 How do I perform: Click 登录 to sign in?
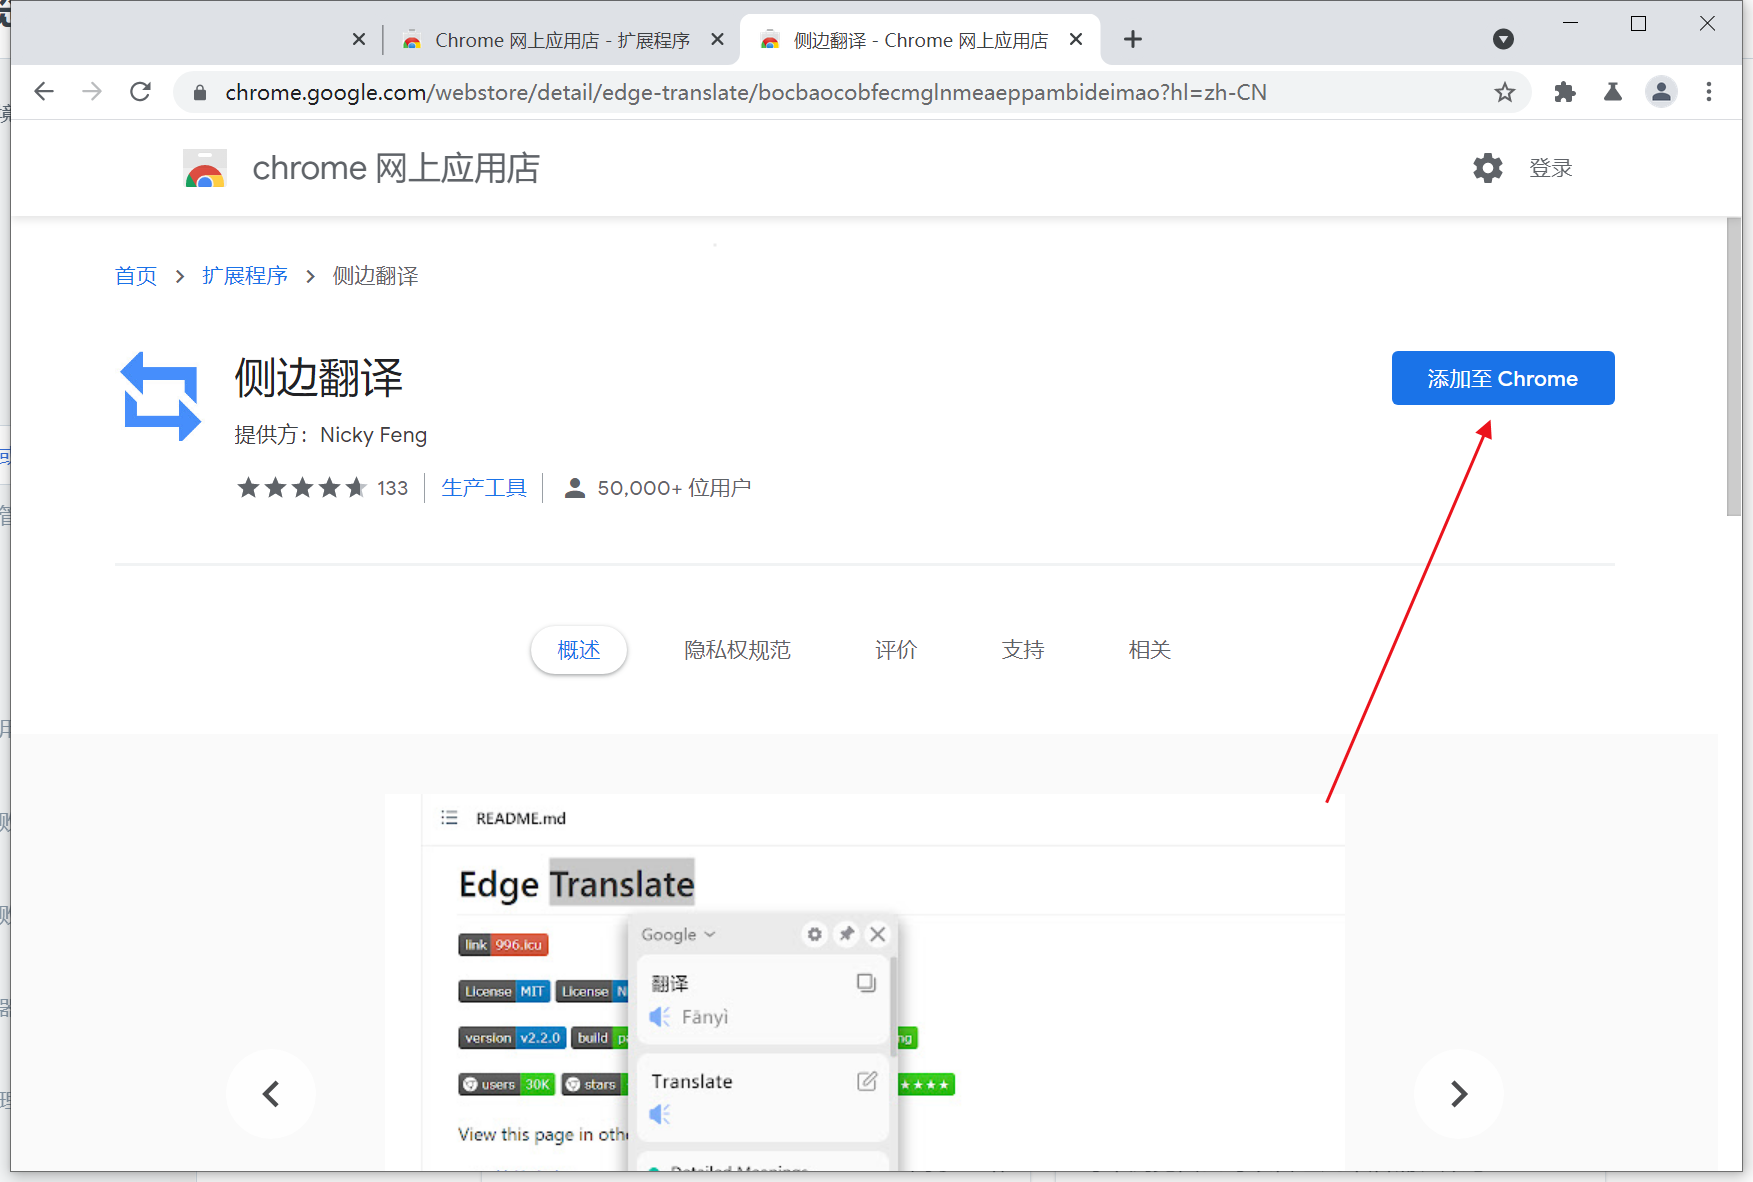point(1551,168)
